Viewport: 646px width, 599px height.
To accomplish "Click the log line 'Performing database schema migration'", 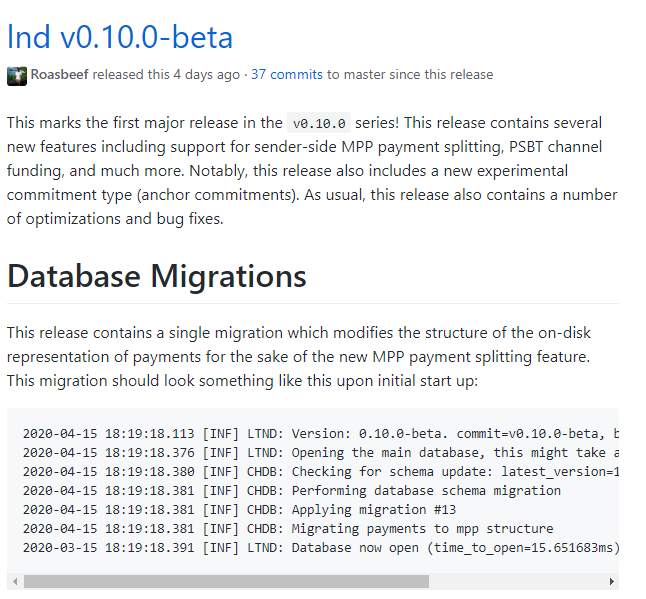I will (292, 491).
